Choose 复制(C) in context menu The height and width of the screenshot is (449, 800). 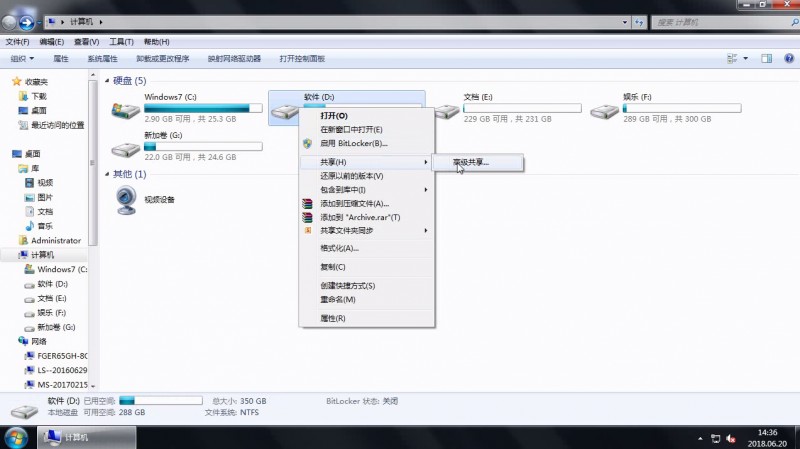tap(366, 267)
